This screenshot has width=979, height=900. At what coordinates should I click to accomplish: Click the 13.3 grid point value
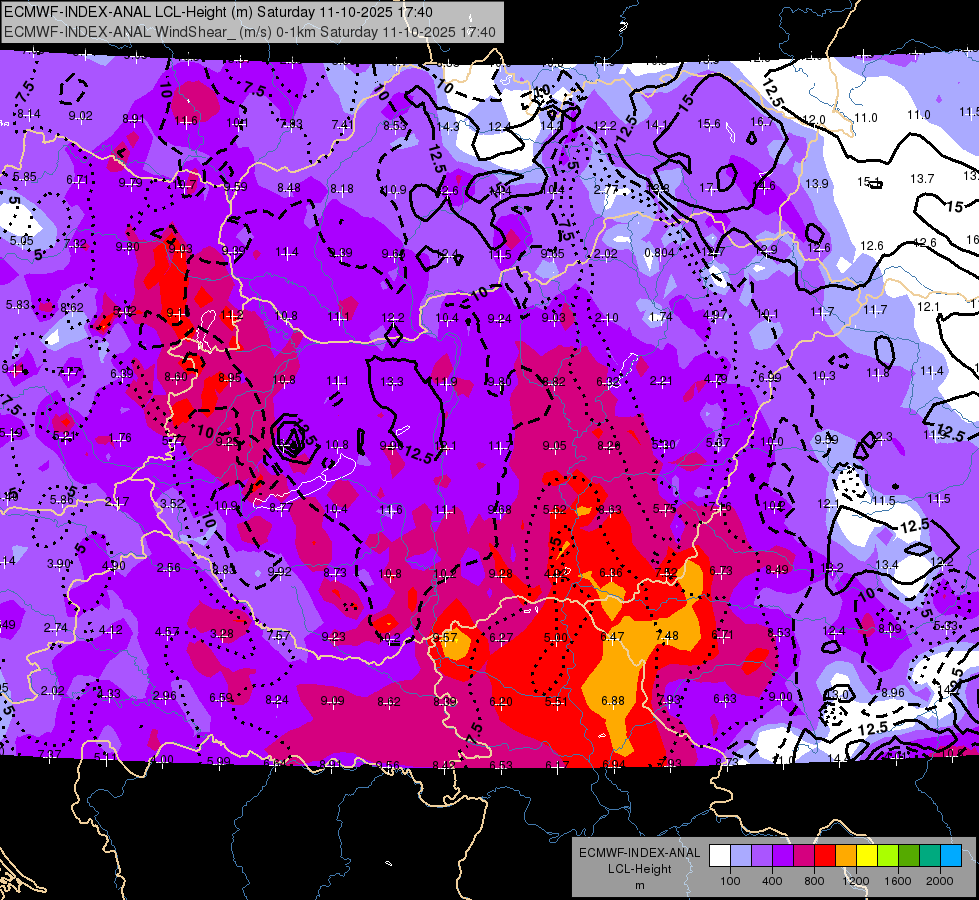[392, 381]
